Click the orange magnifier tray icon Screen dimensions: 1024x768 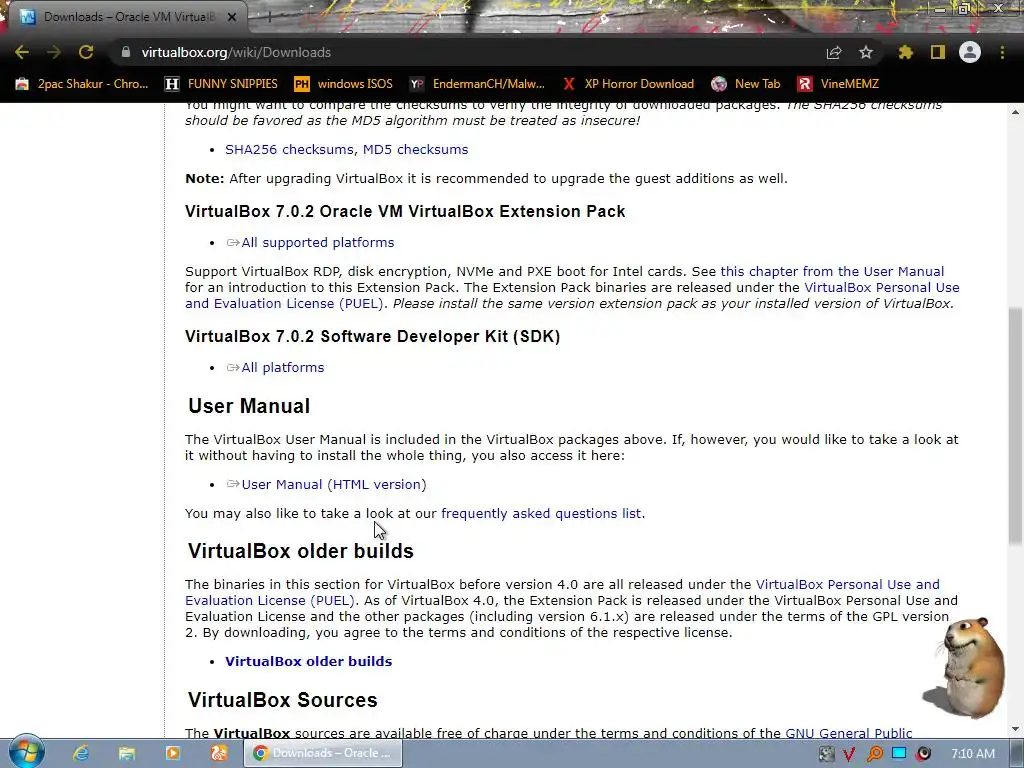(x=874, y=754)
